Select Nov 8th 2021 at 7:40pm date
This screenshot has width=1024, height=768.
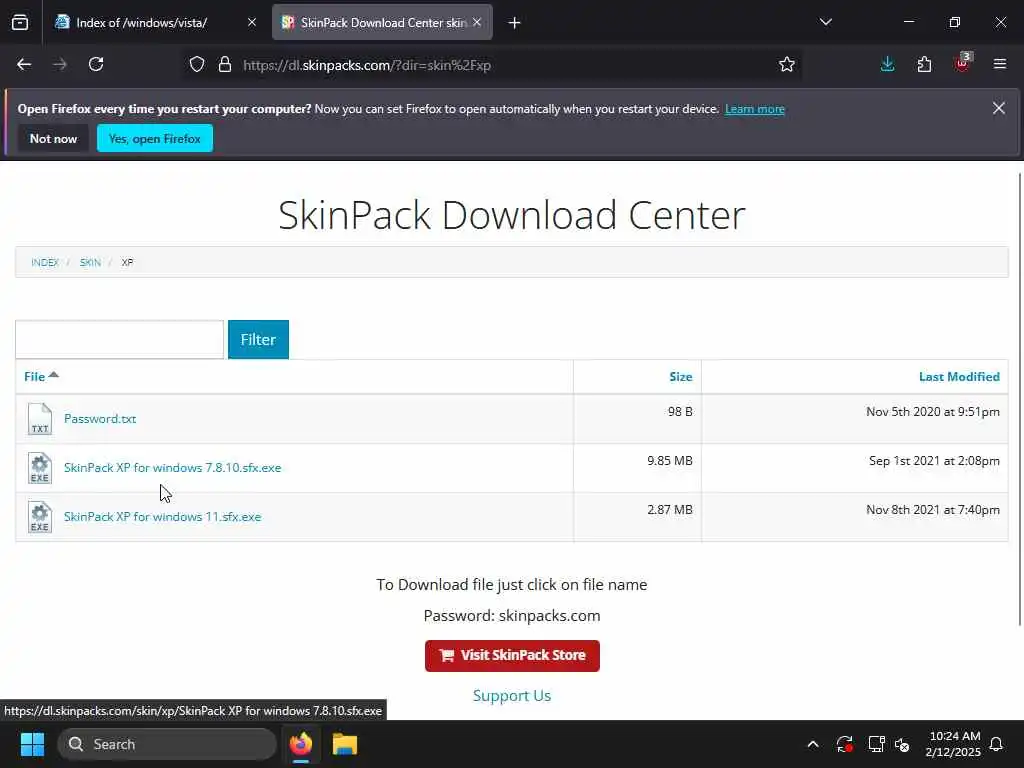(933, 510)
